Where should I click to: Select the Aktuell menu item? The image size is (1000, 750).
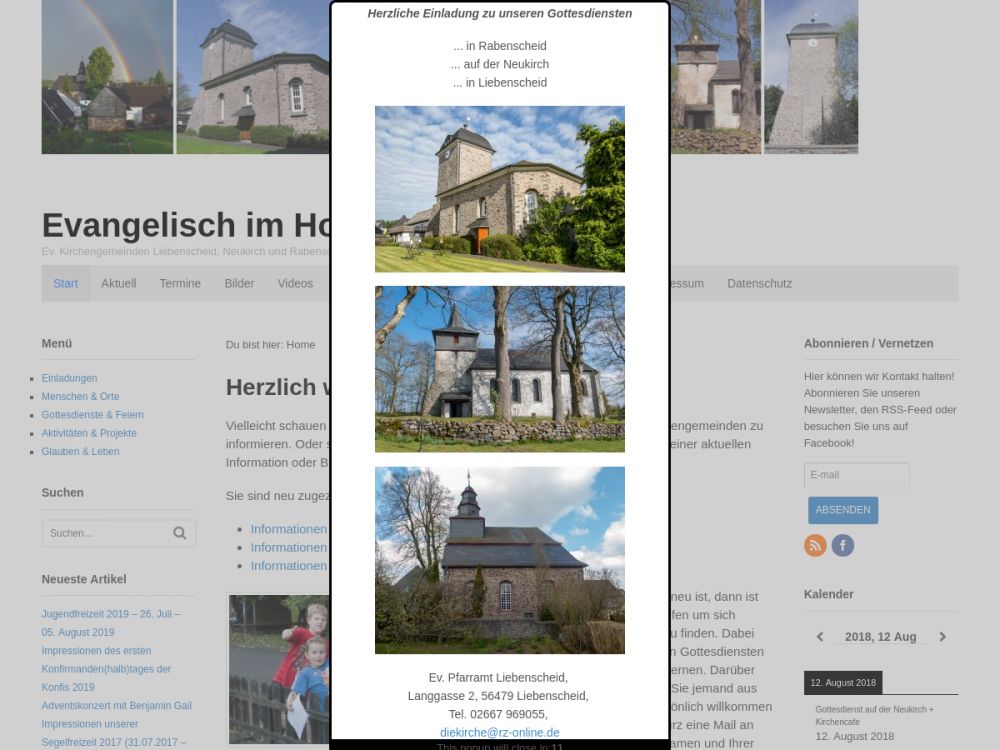[x=118, y=284]
